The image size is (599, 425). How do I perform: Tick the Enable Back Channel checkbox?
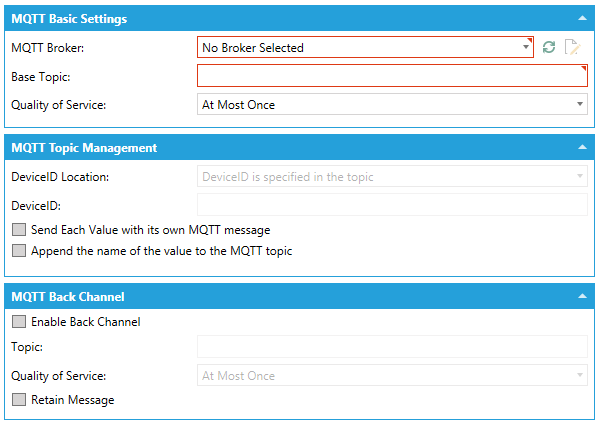19,322
